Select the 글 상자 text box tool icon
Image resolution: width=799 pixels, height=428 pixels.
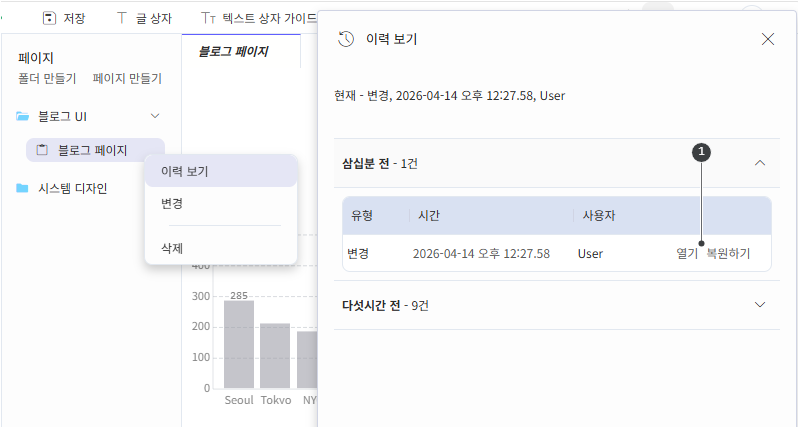(x=122, y=18)
